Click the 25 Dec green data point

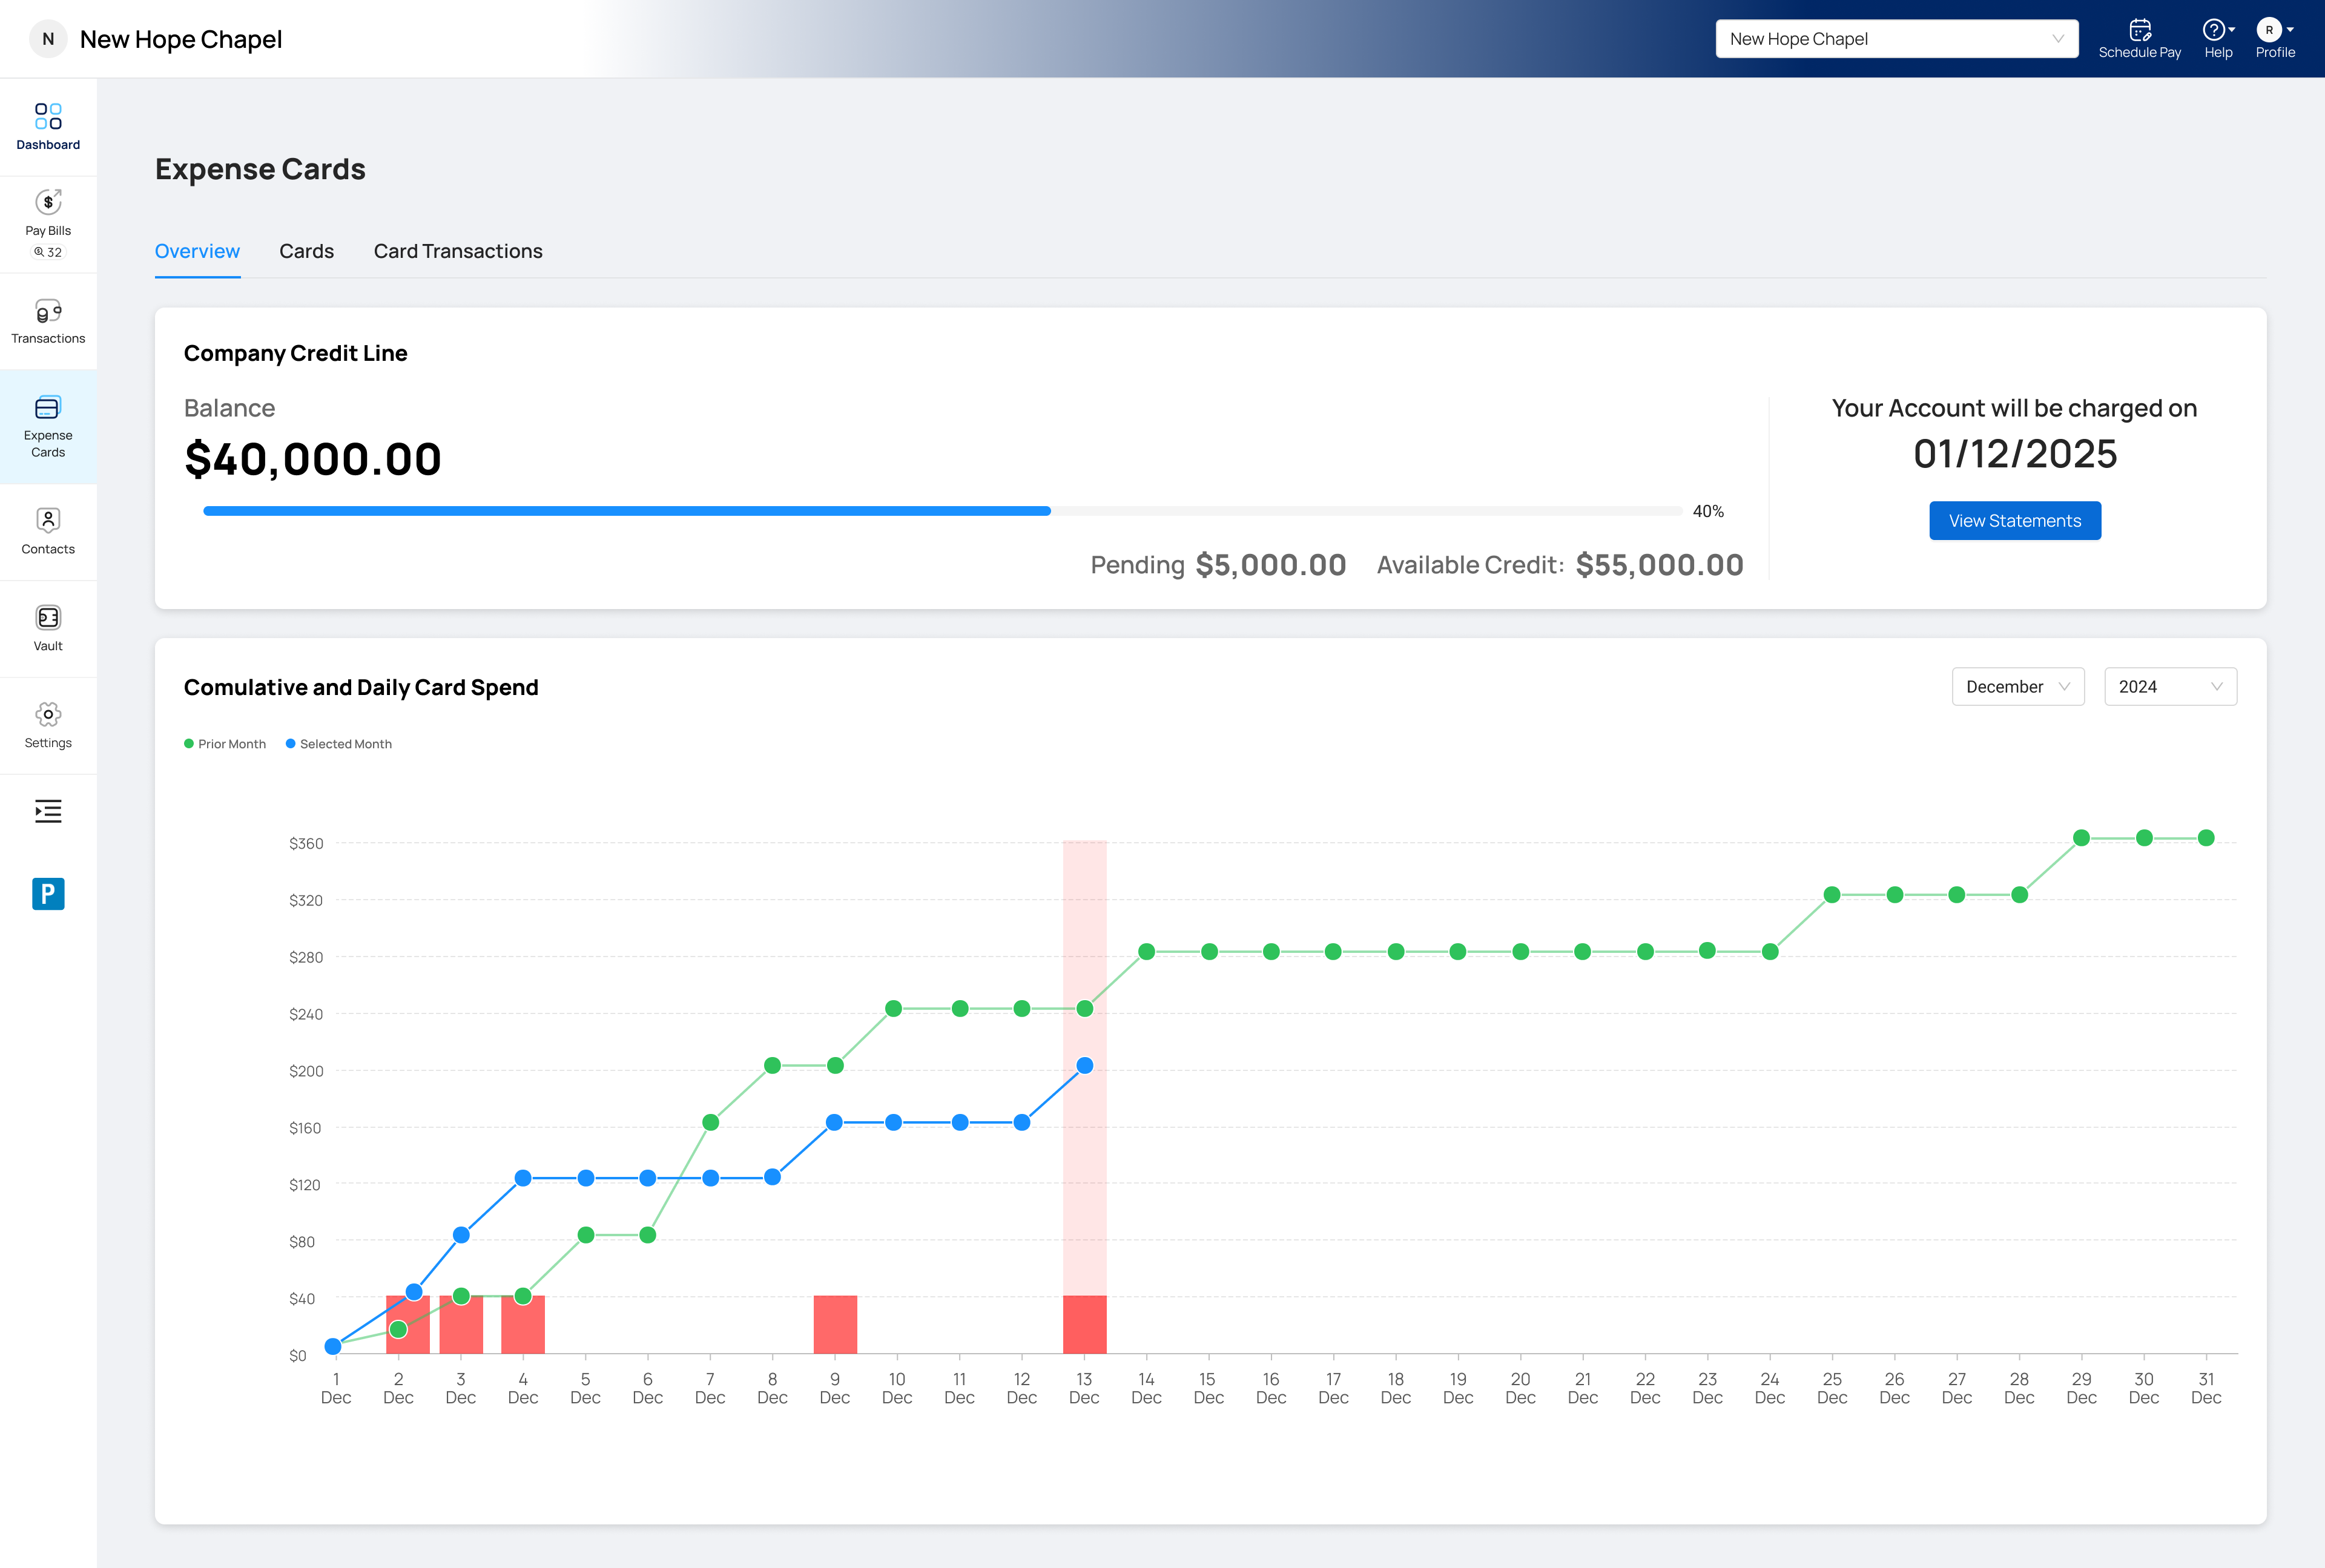click(x=1832, y=895)
